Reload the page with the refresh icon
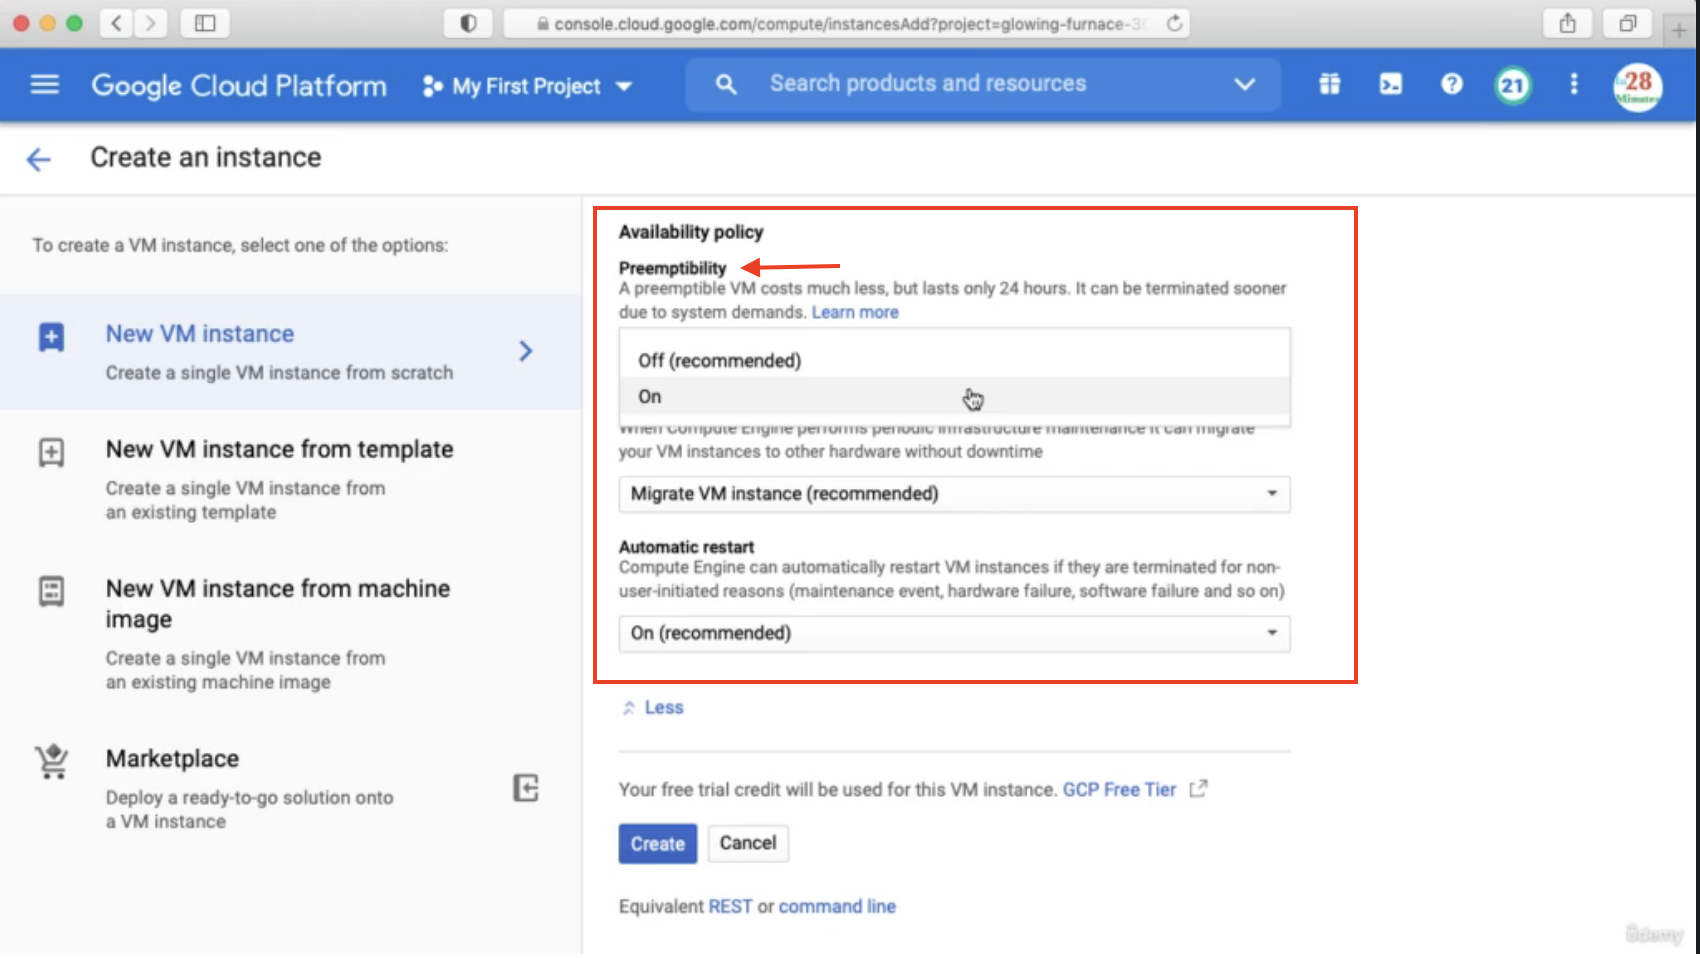 tap(1174, 23)
